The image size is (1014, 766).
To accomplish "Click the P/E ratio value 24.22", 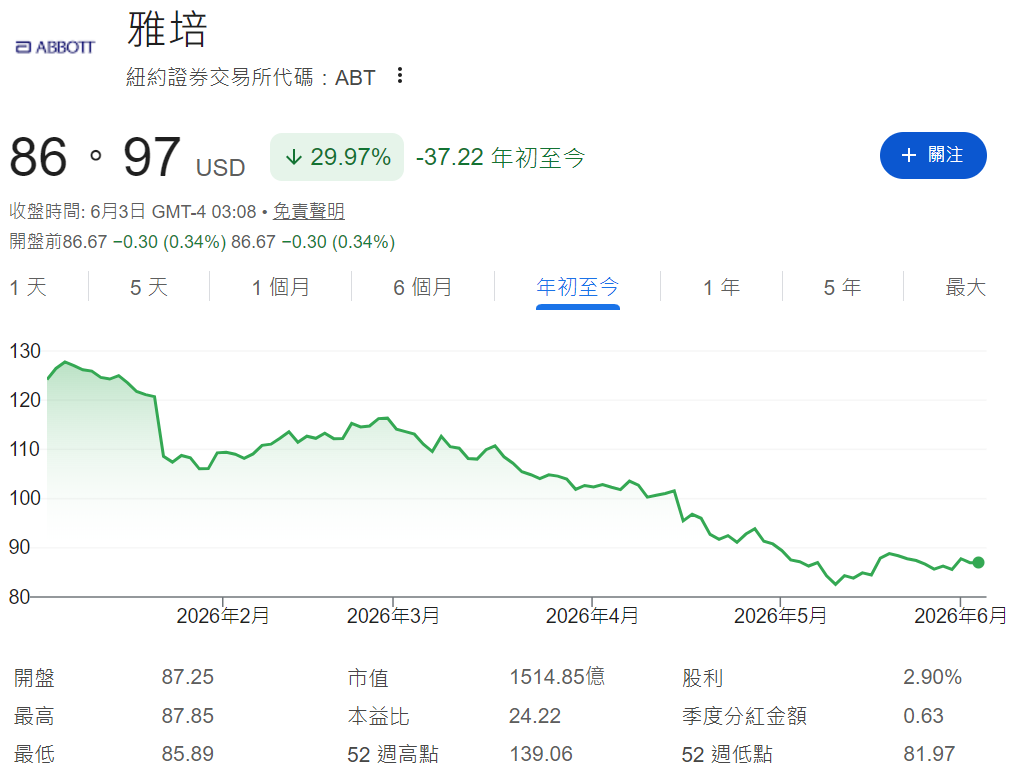I will [x=535, y=716].
